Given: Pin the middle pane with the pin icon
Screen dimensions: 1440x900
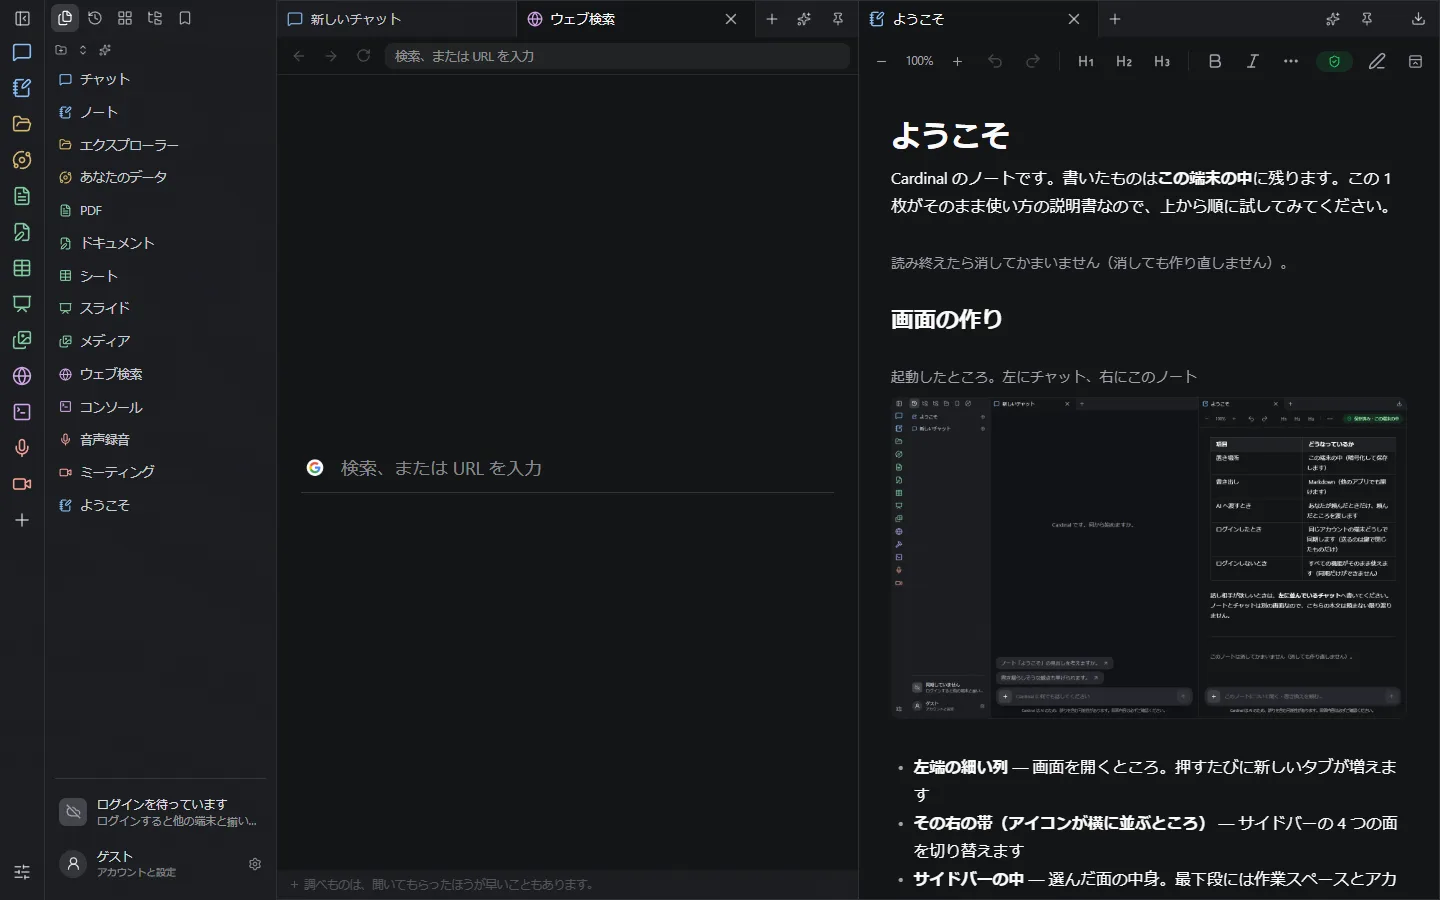Looking at the screenshot, I should (x=838, y=19).
